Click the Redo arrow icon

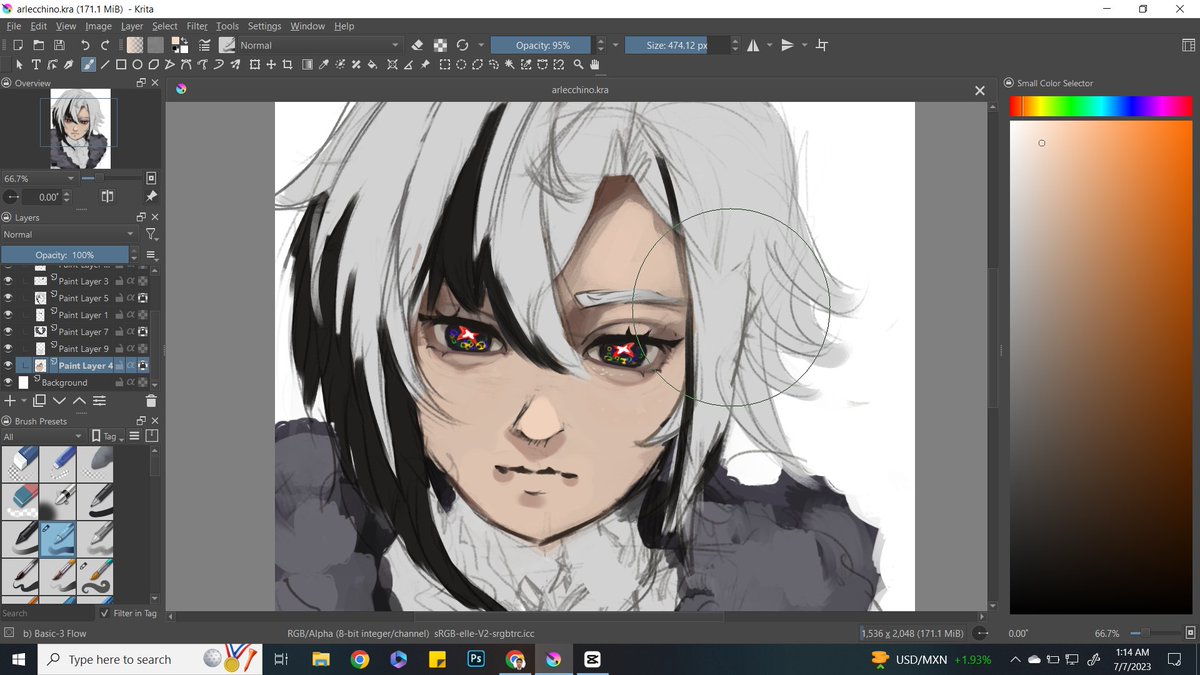(x=105, y=45)
